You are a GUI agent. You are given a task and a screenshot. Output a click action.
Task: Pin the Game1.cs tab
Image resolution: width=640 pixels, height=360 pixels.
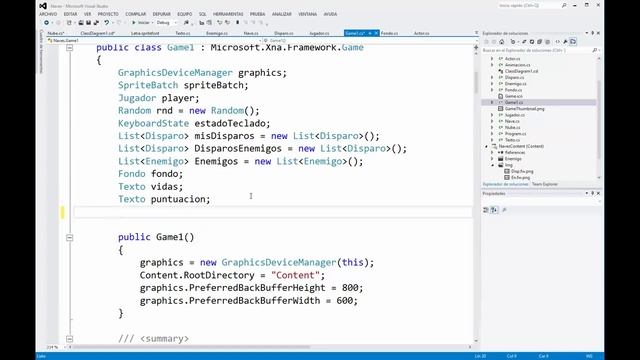point(370,33)
